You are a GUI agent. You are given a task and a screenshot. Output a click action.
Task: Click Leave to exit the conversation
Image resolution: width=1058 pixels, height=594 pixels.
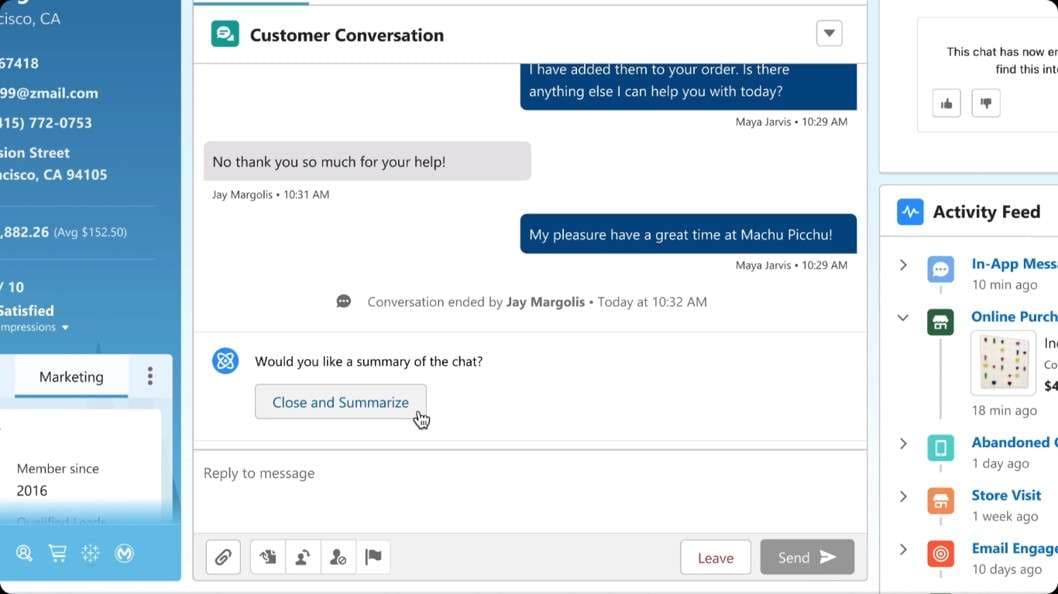[715, 556]
